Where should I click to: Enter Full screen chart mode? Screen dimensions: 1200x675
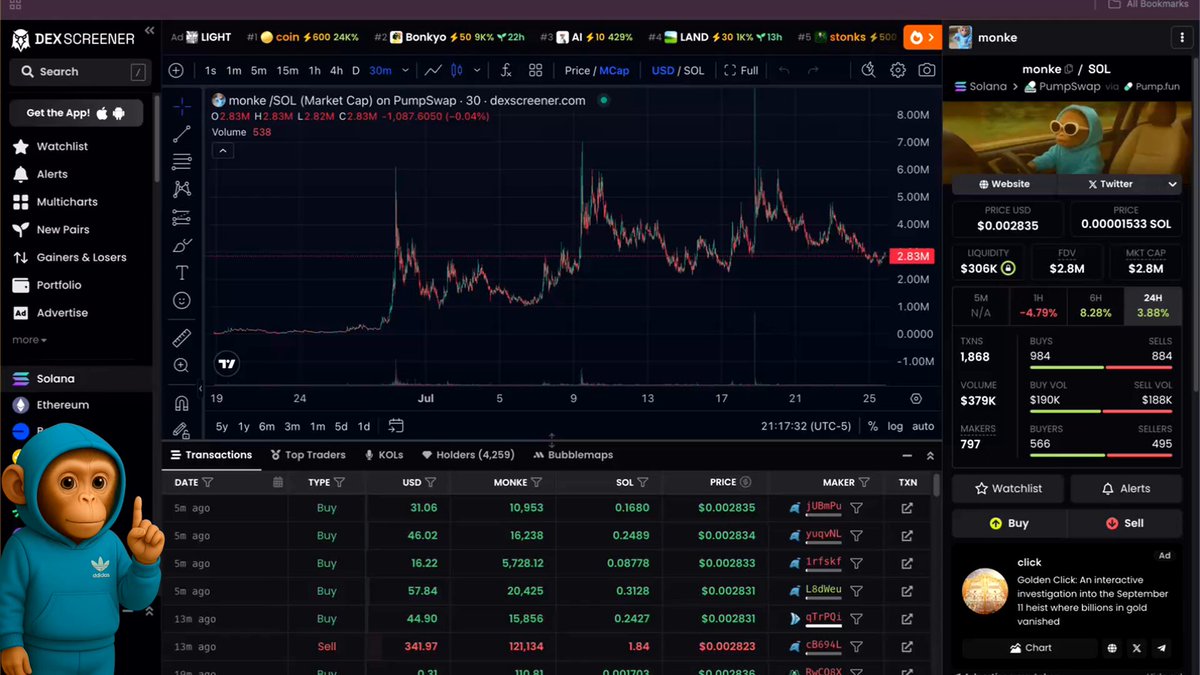click(741, 71)
